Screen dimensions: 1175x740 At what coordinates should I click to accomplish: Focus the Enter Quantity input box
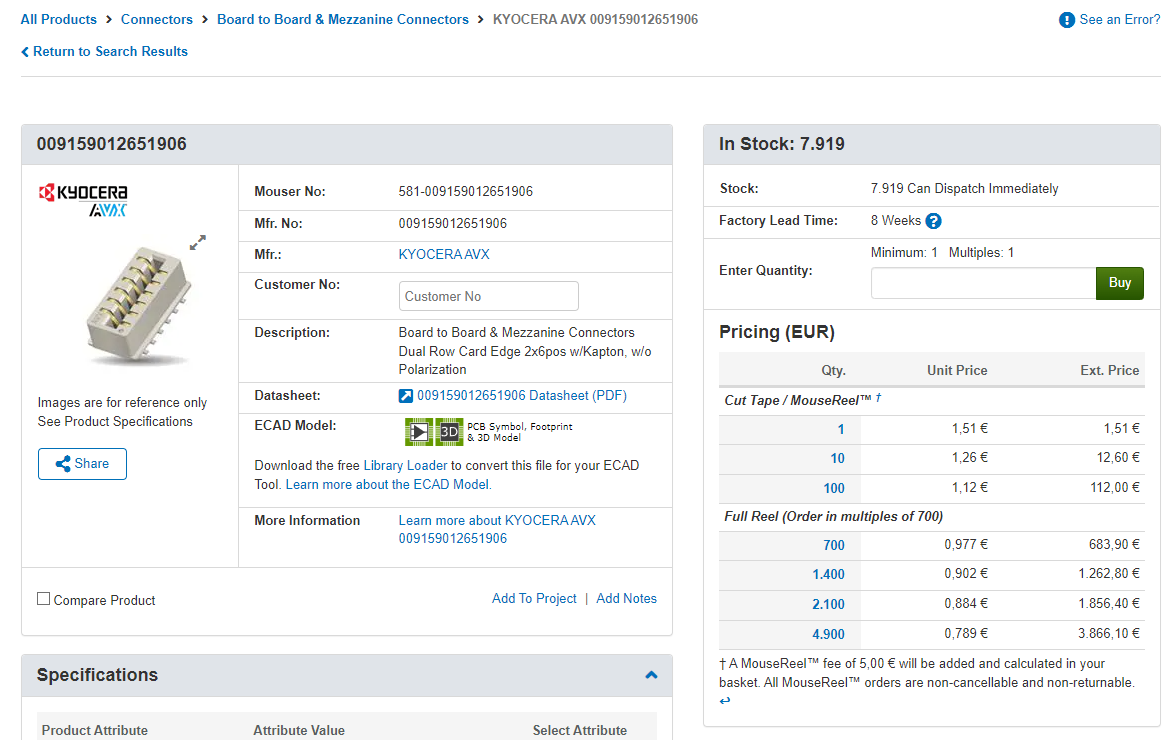983,283
